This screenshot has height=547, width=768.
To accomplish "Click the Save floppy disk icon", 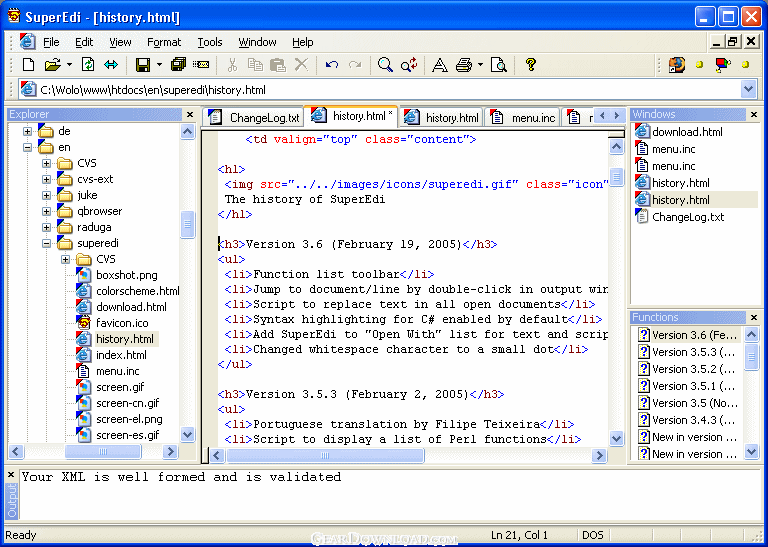I will tap(142, 65).
